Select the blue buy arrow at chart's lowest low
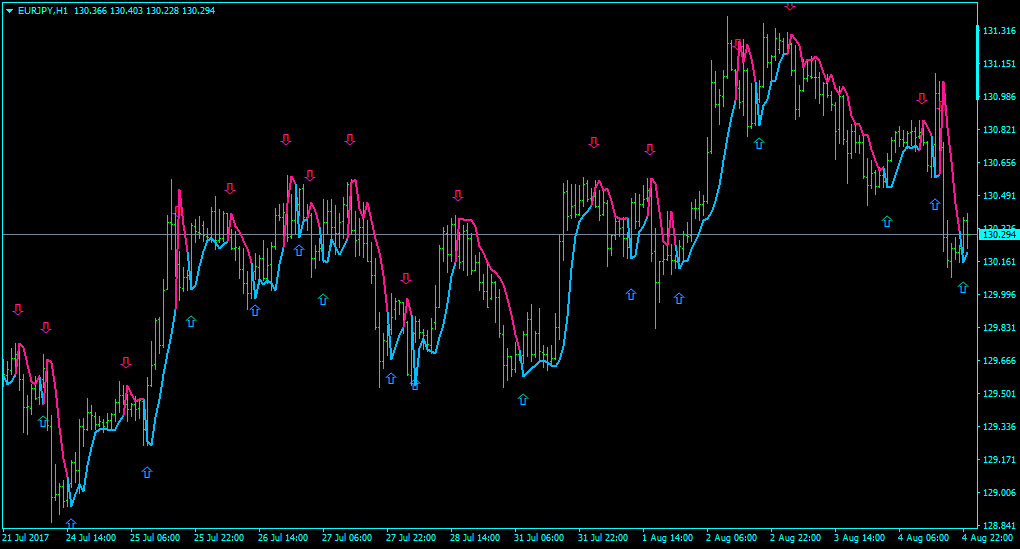 [x=71, y=524]
